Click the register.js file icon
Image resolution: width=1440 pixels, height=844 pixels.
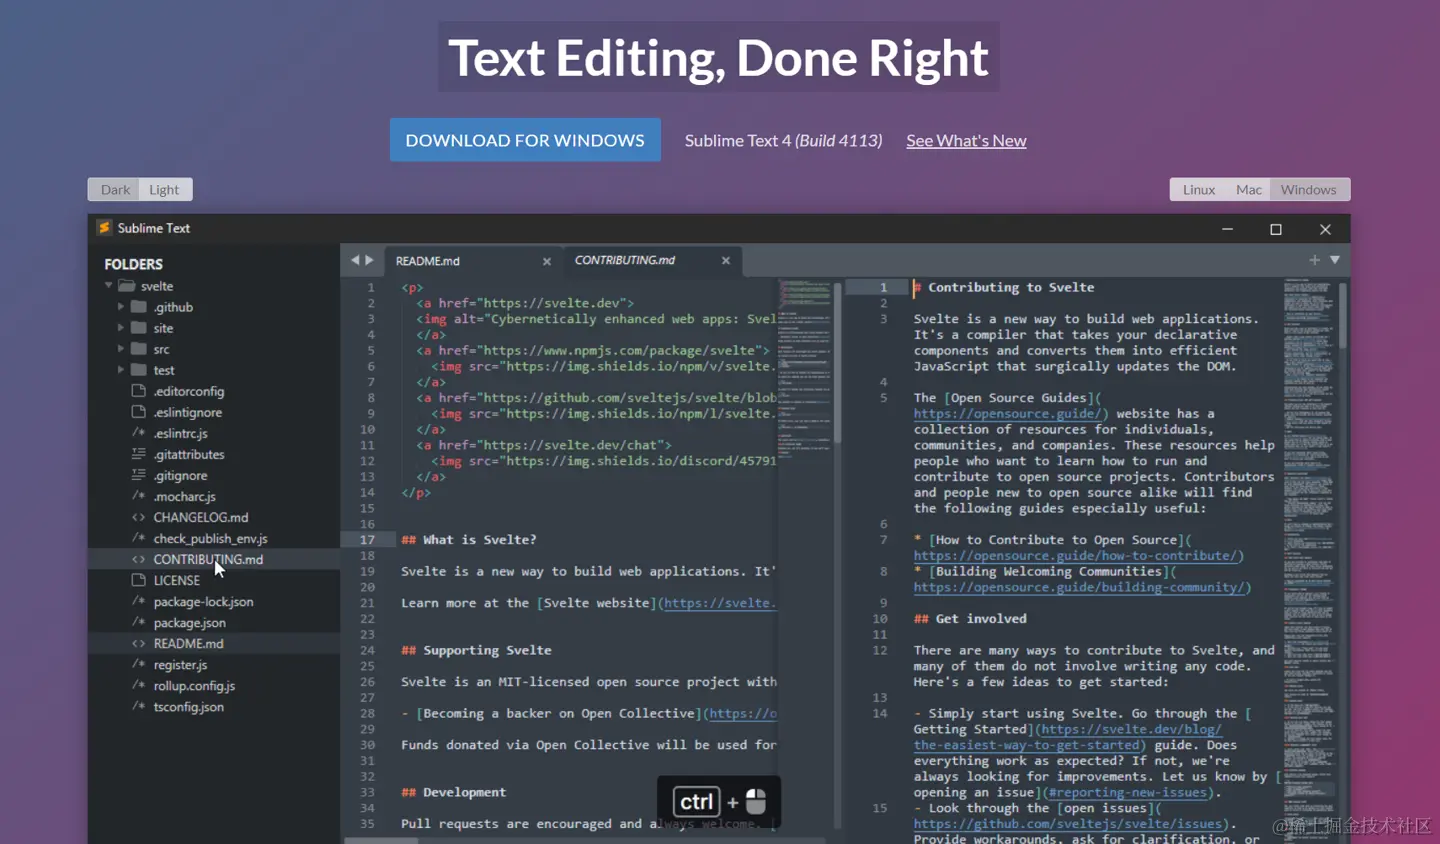click(x=139, y=664)
